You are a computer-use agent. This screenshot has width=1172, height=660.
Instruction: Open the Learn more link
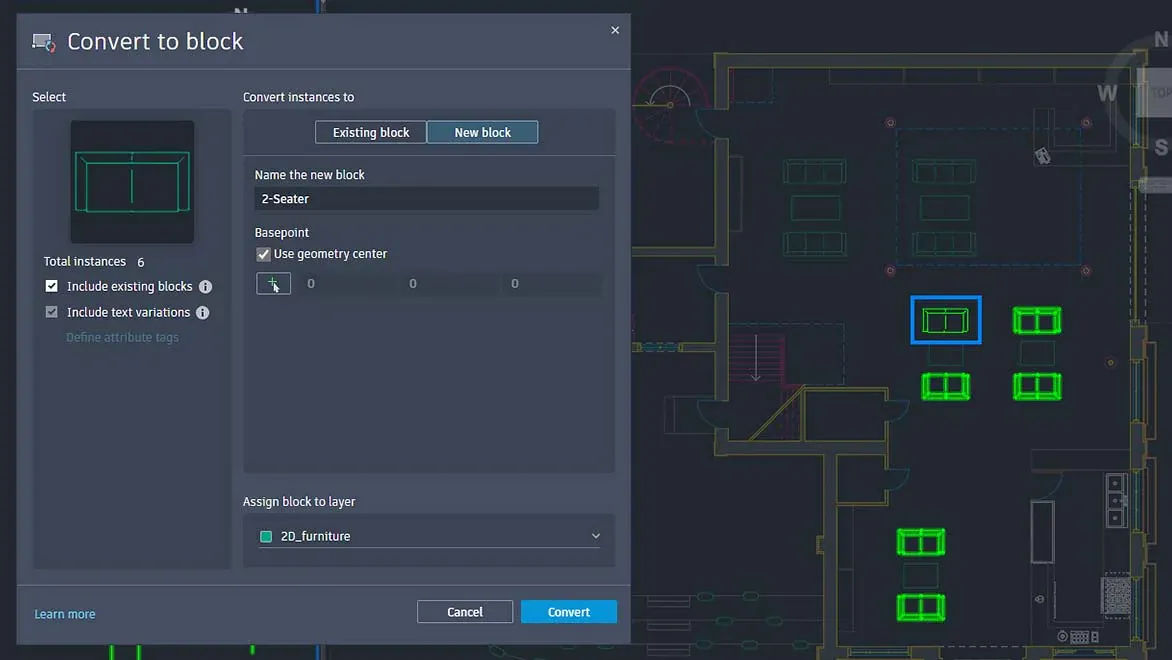[65, 614]
